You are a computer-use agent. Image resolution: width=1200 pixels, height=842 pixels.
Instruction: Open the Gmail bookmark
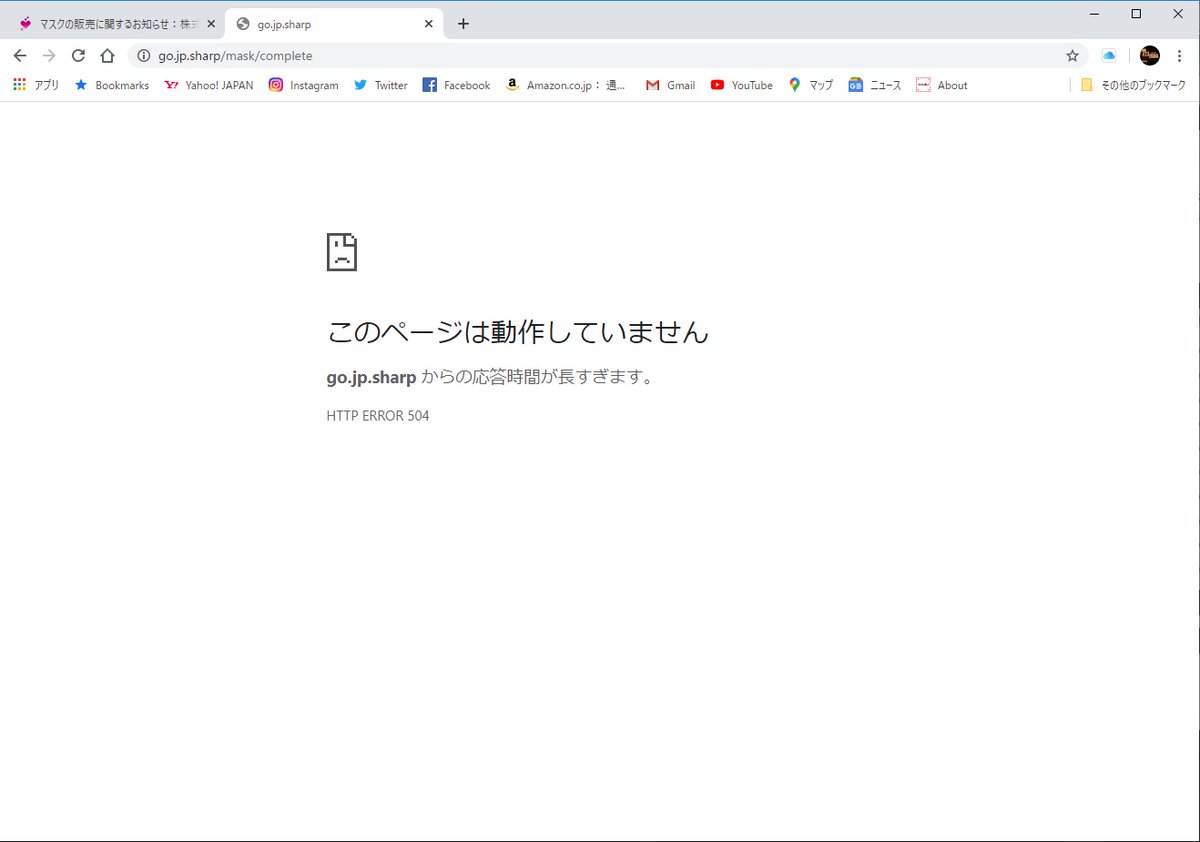point(670,85)
